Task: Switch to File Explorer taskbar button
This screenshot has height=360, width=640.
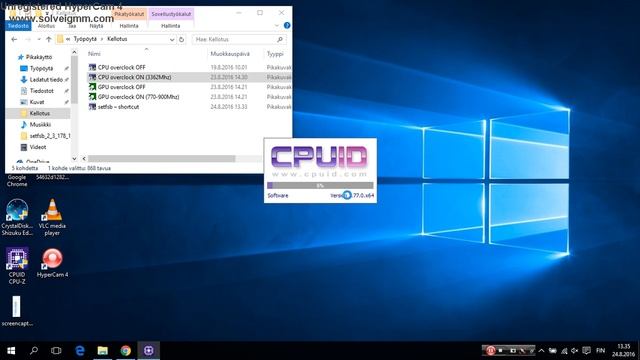Action: (102, 351)
